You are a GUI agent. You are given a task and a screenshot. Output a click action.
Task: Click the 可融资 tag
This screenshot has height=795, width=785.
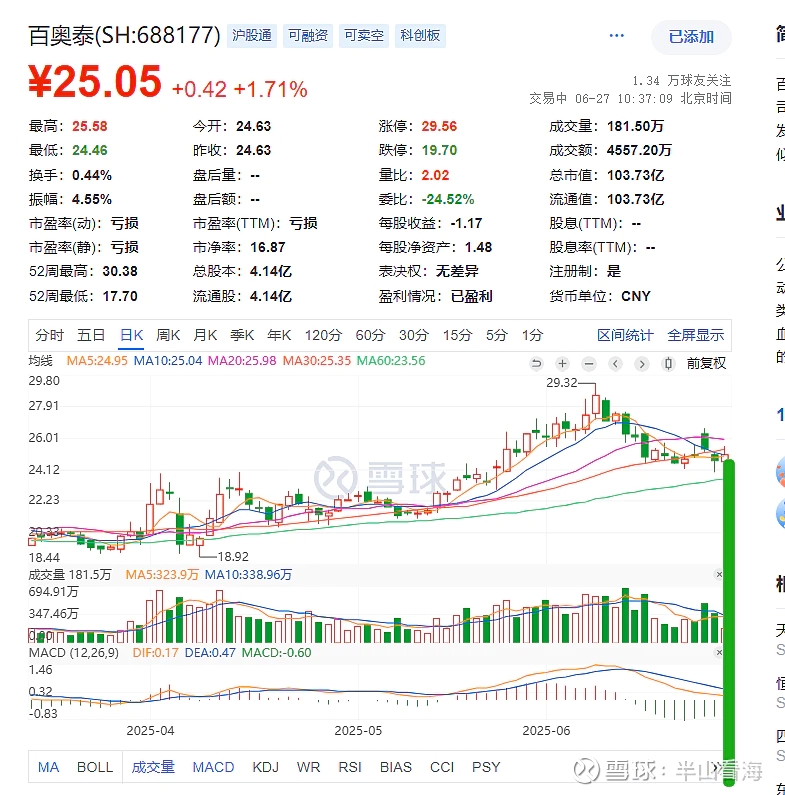308,35
